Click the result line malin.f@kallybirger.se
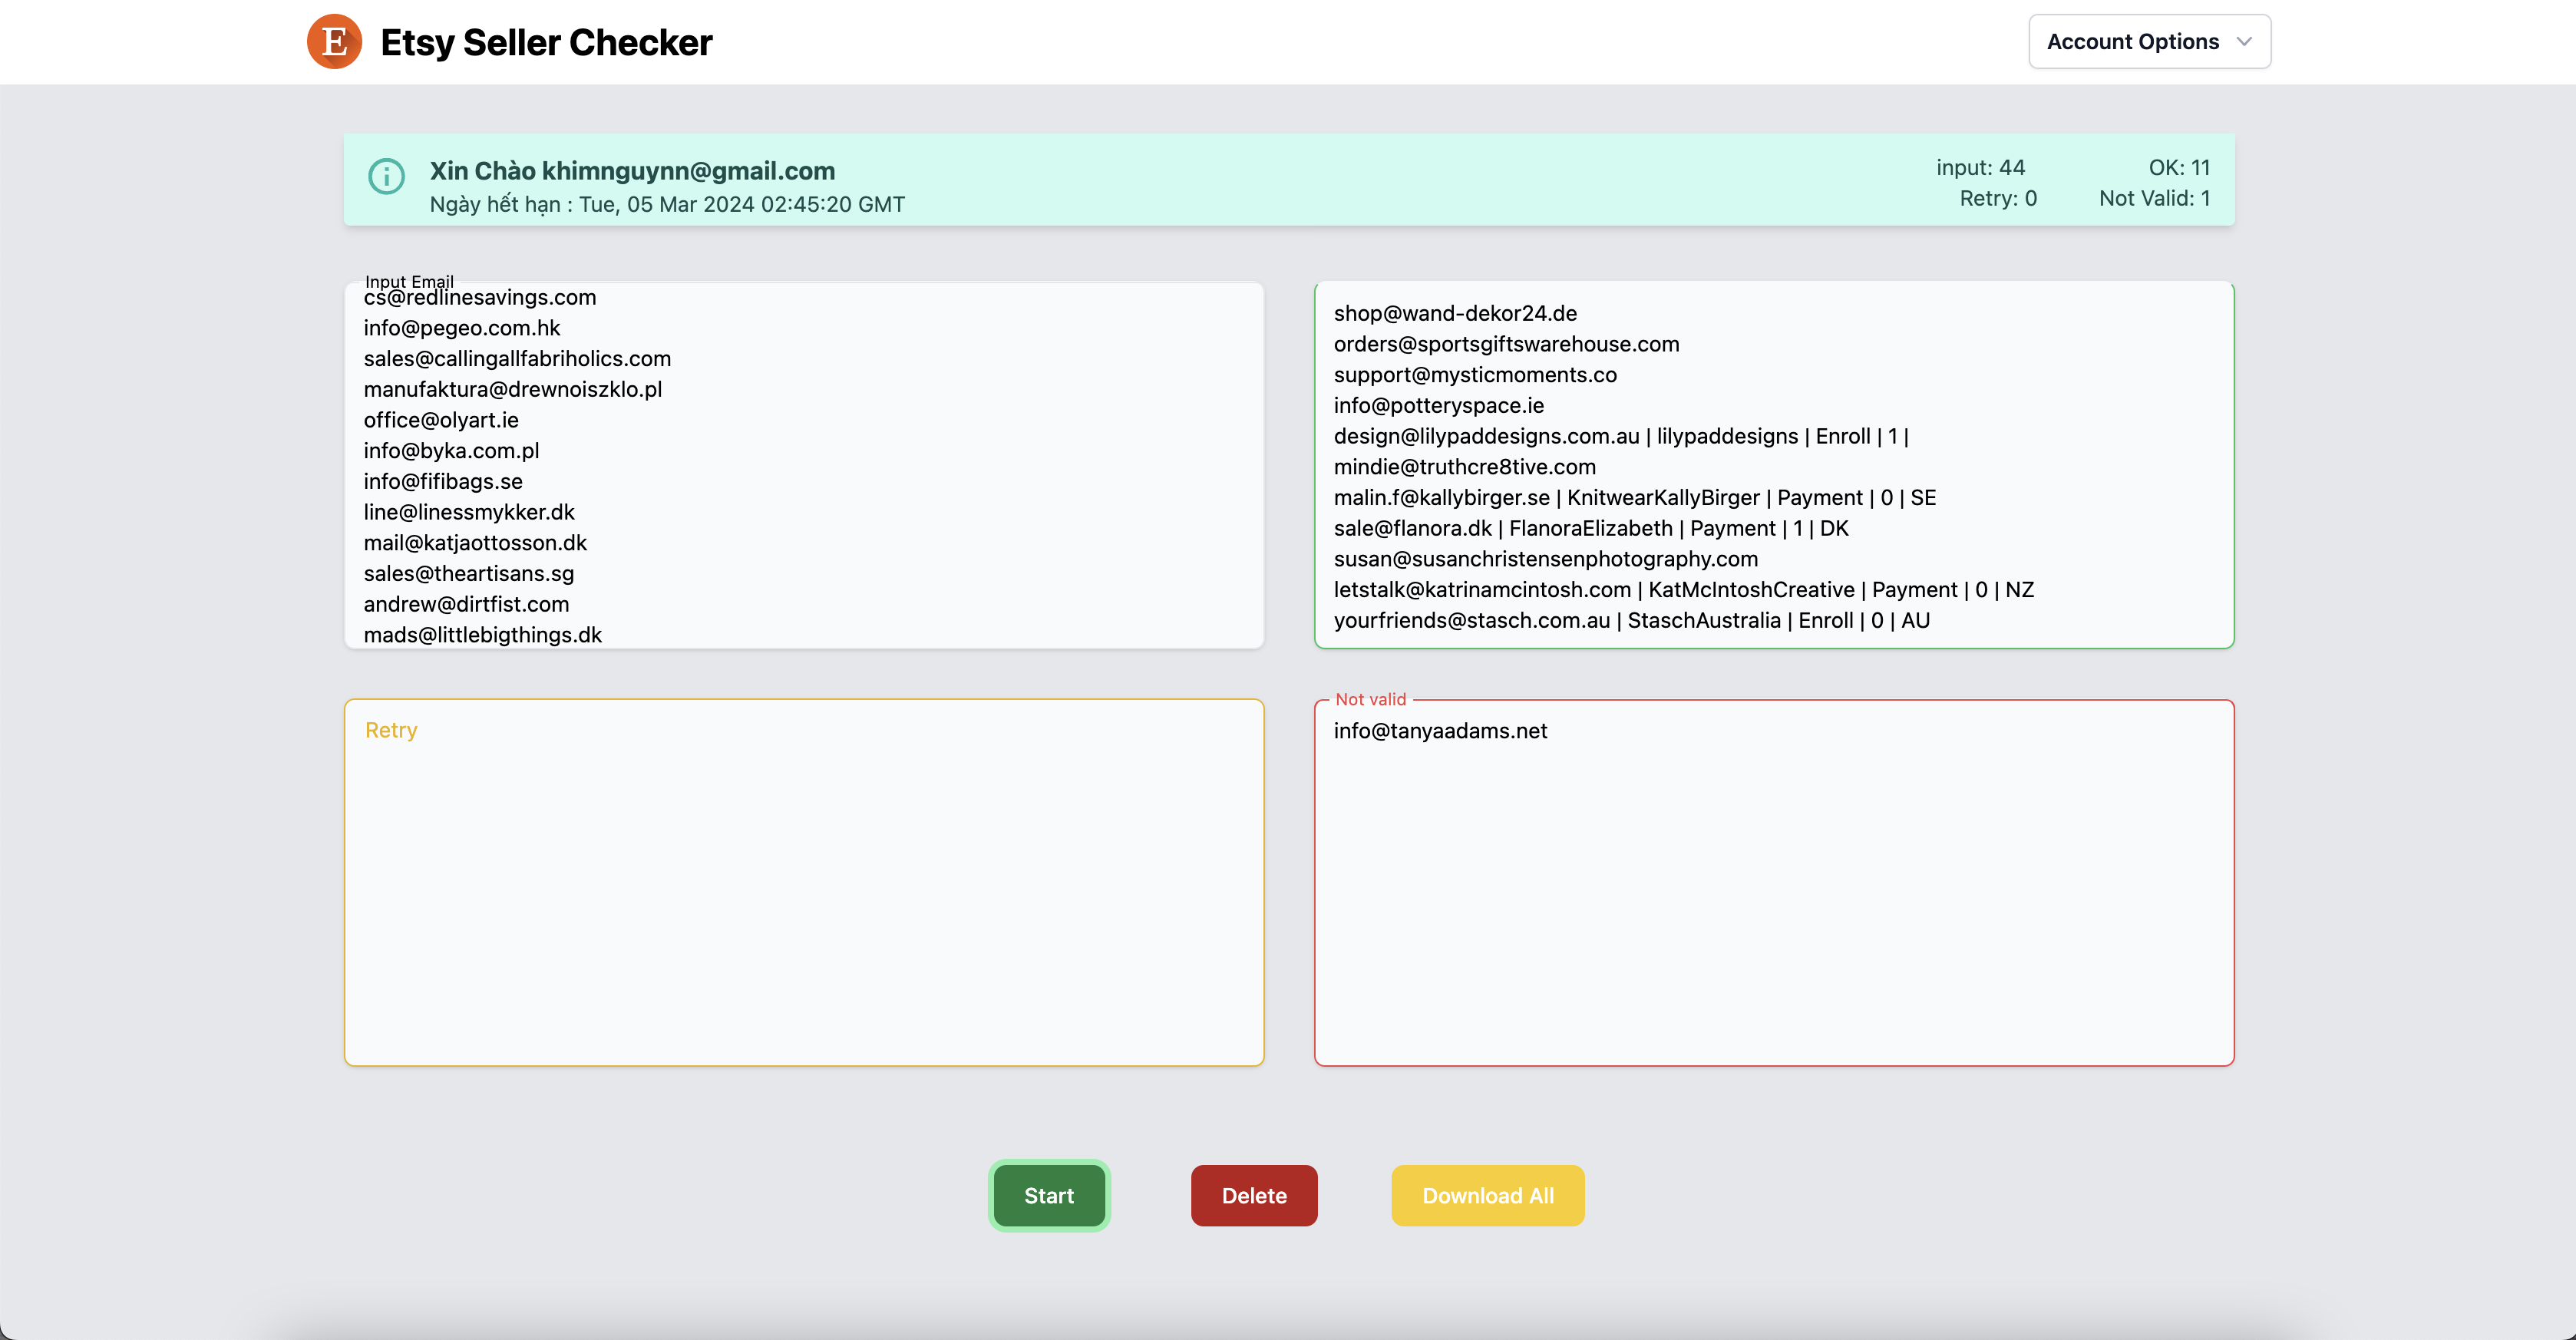Image resolution: width=2576 pixels, height=1340 pixels. [1635, 497]
